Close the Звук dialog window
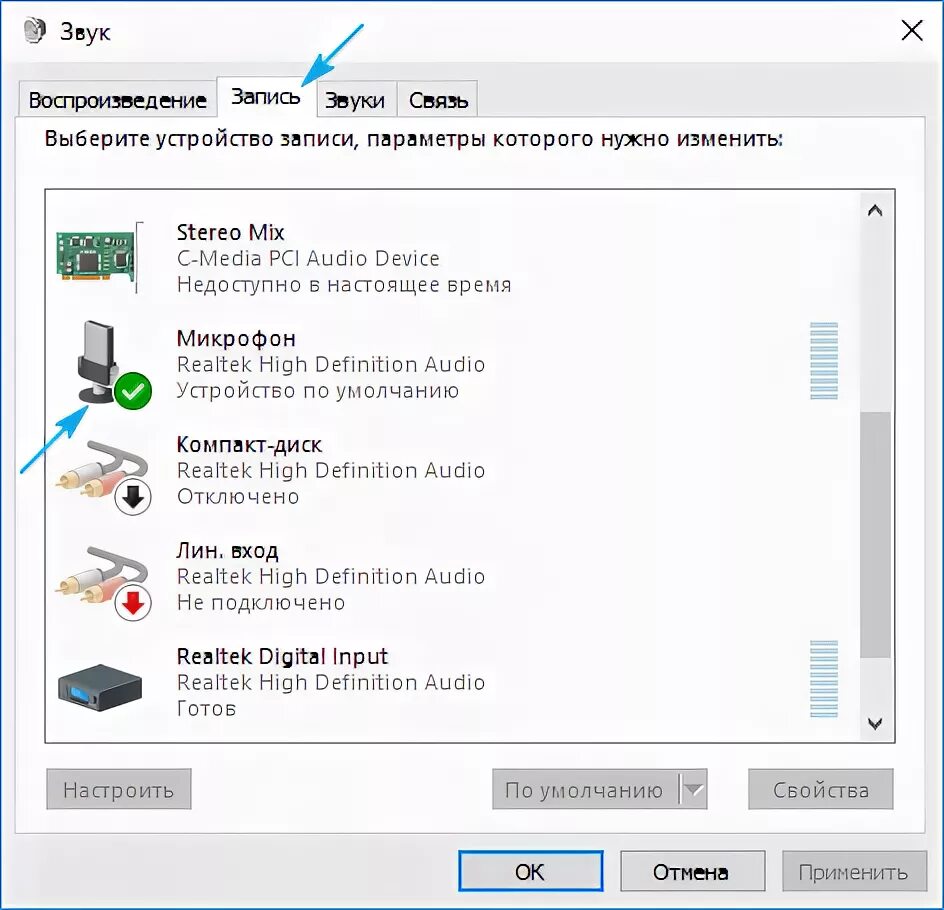The width and height of the screenshot is (944, 910). point(912,30)
